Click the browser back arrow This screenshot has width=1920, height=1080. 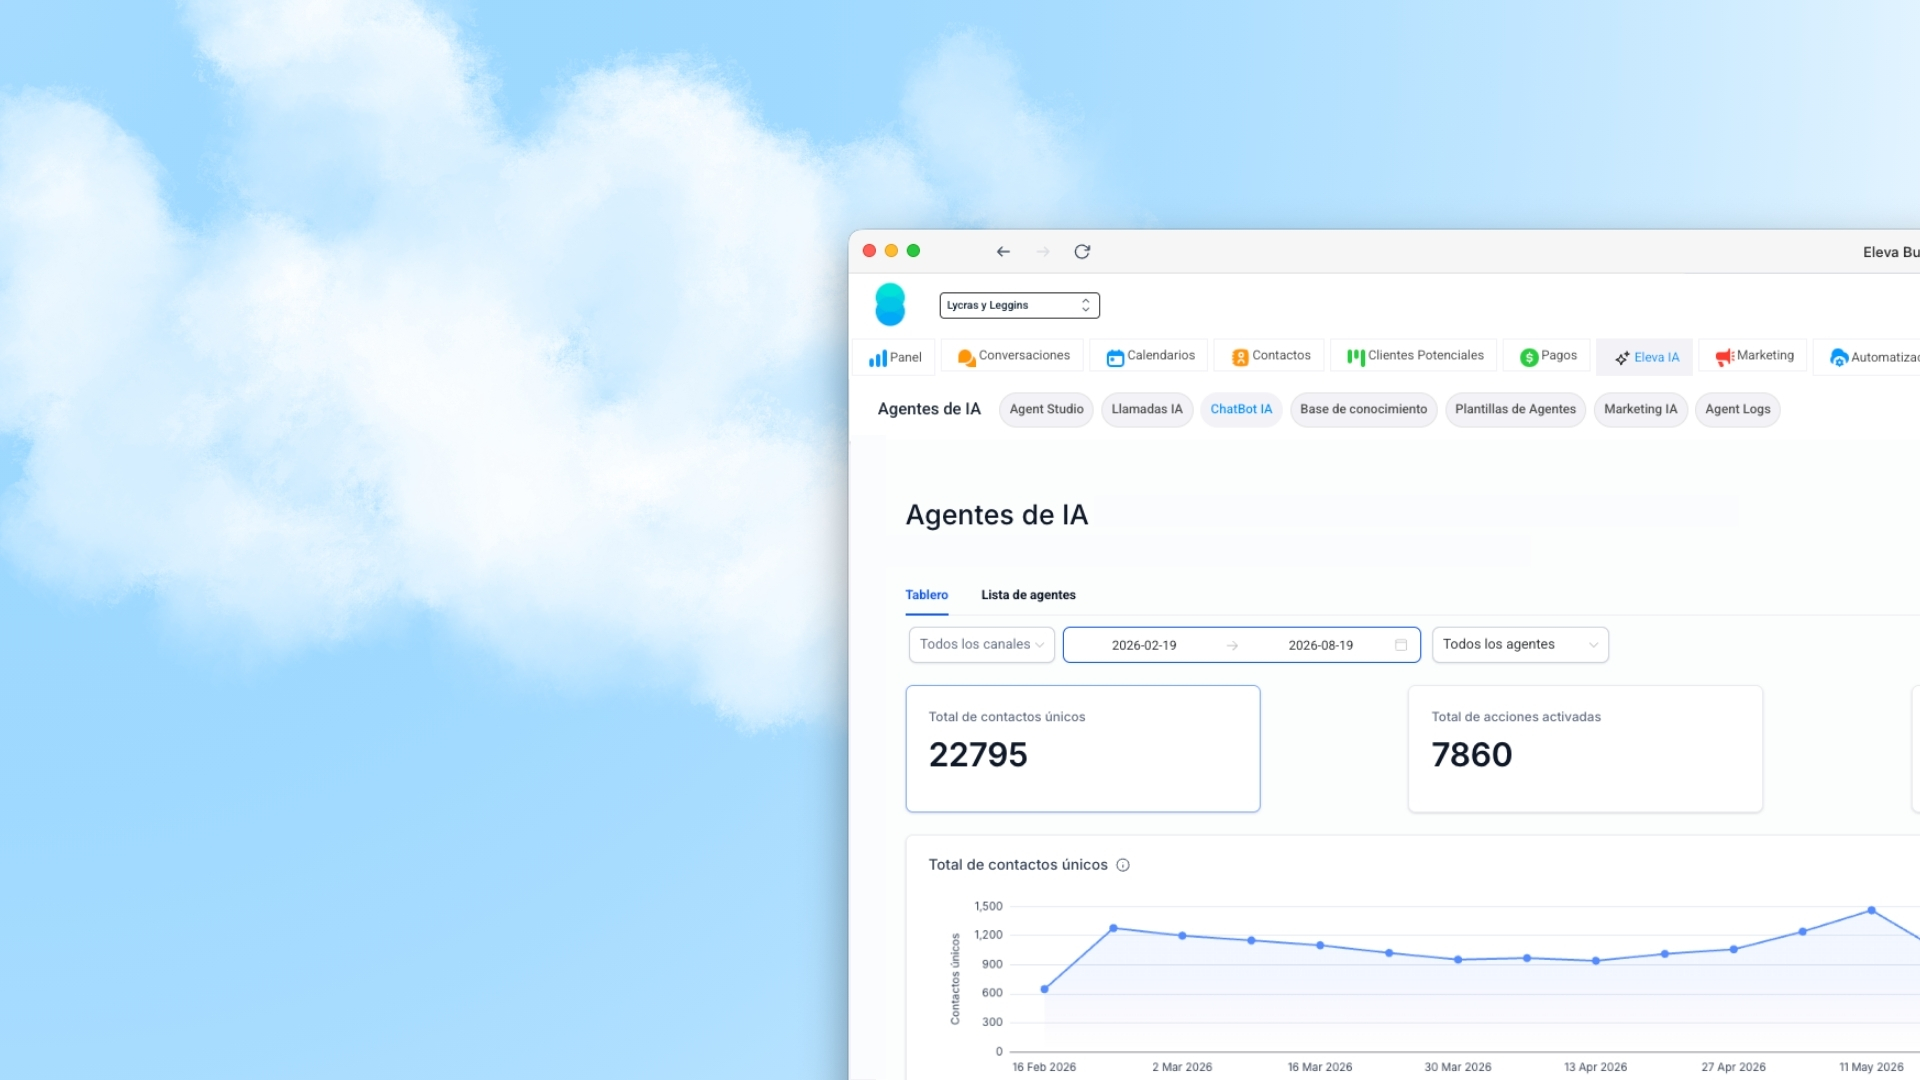pos(1003,252)
